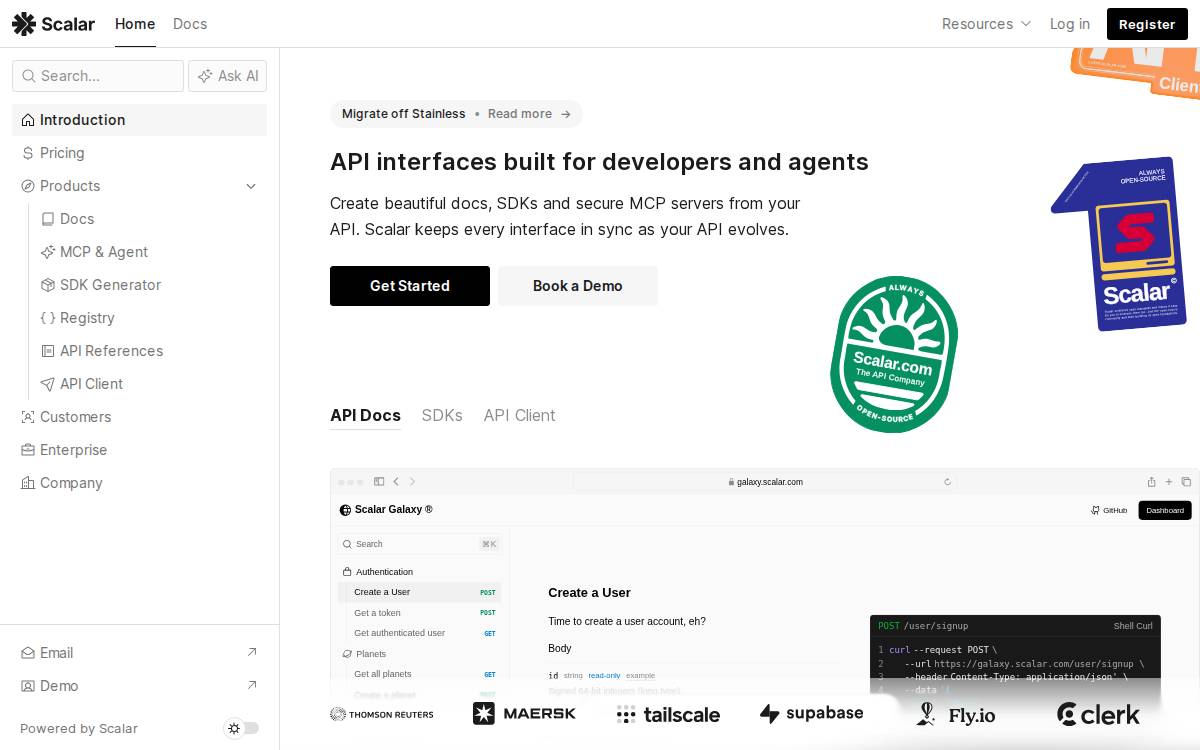Switch to the Home tab
Screen dimensions: 1200x750
pos(135,24)
